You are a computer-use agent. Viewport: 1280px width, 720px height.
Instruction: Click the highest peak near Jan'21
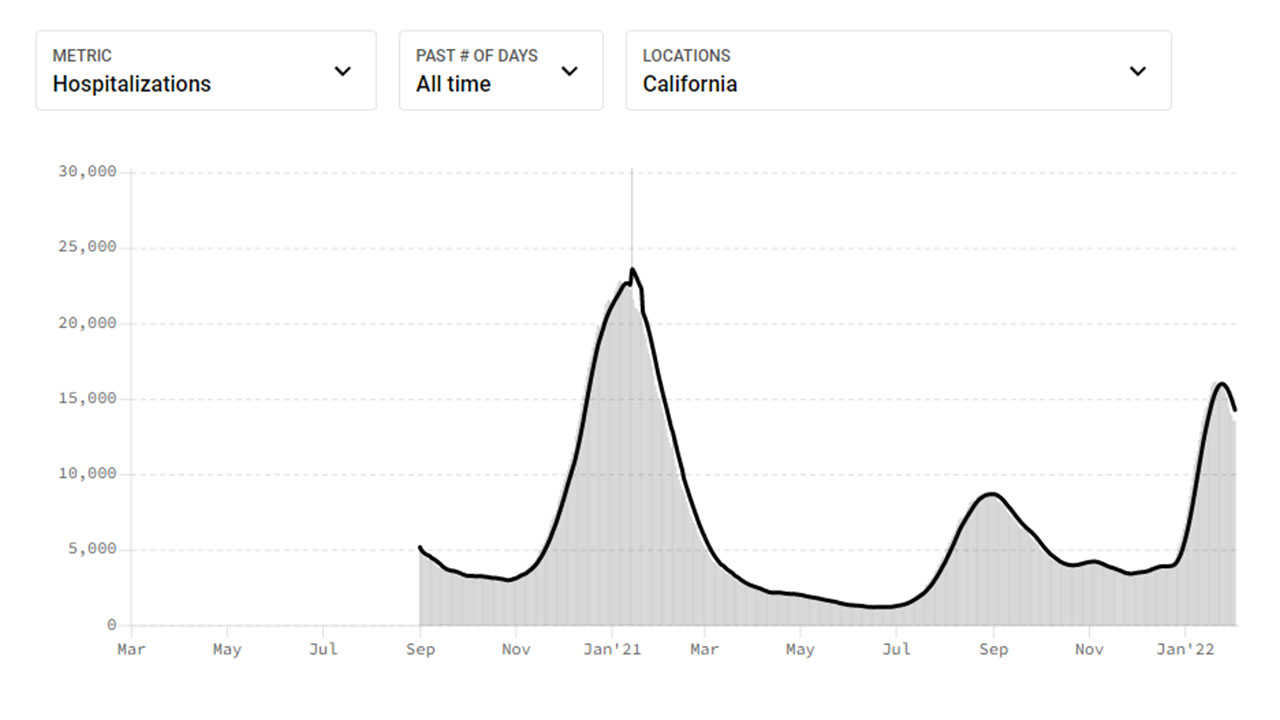click(632, 270)
